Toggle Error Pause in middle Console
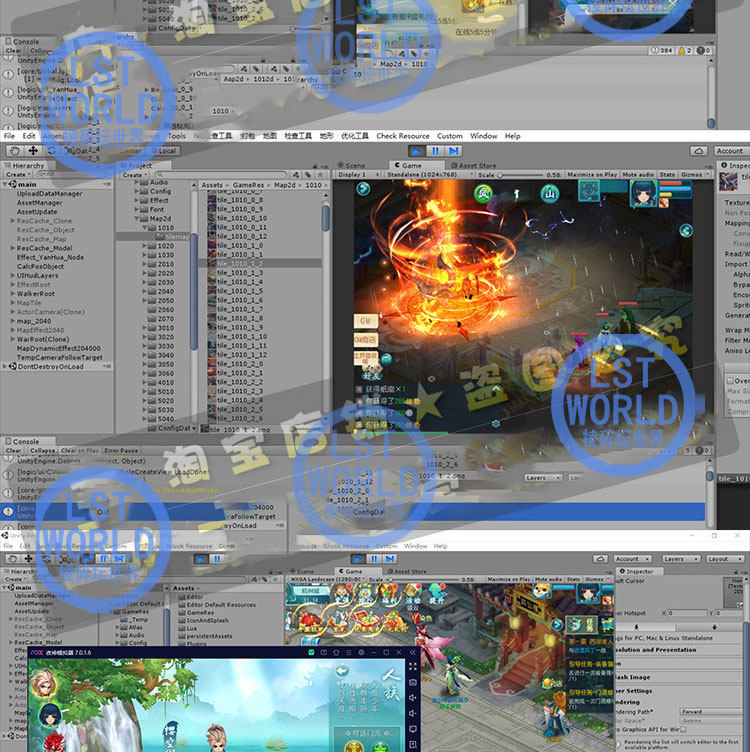This screenshot has width=750, height=752. [x=121, y=451]
